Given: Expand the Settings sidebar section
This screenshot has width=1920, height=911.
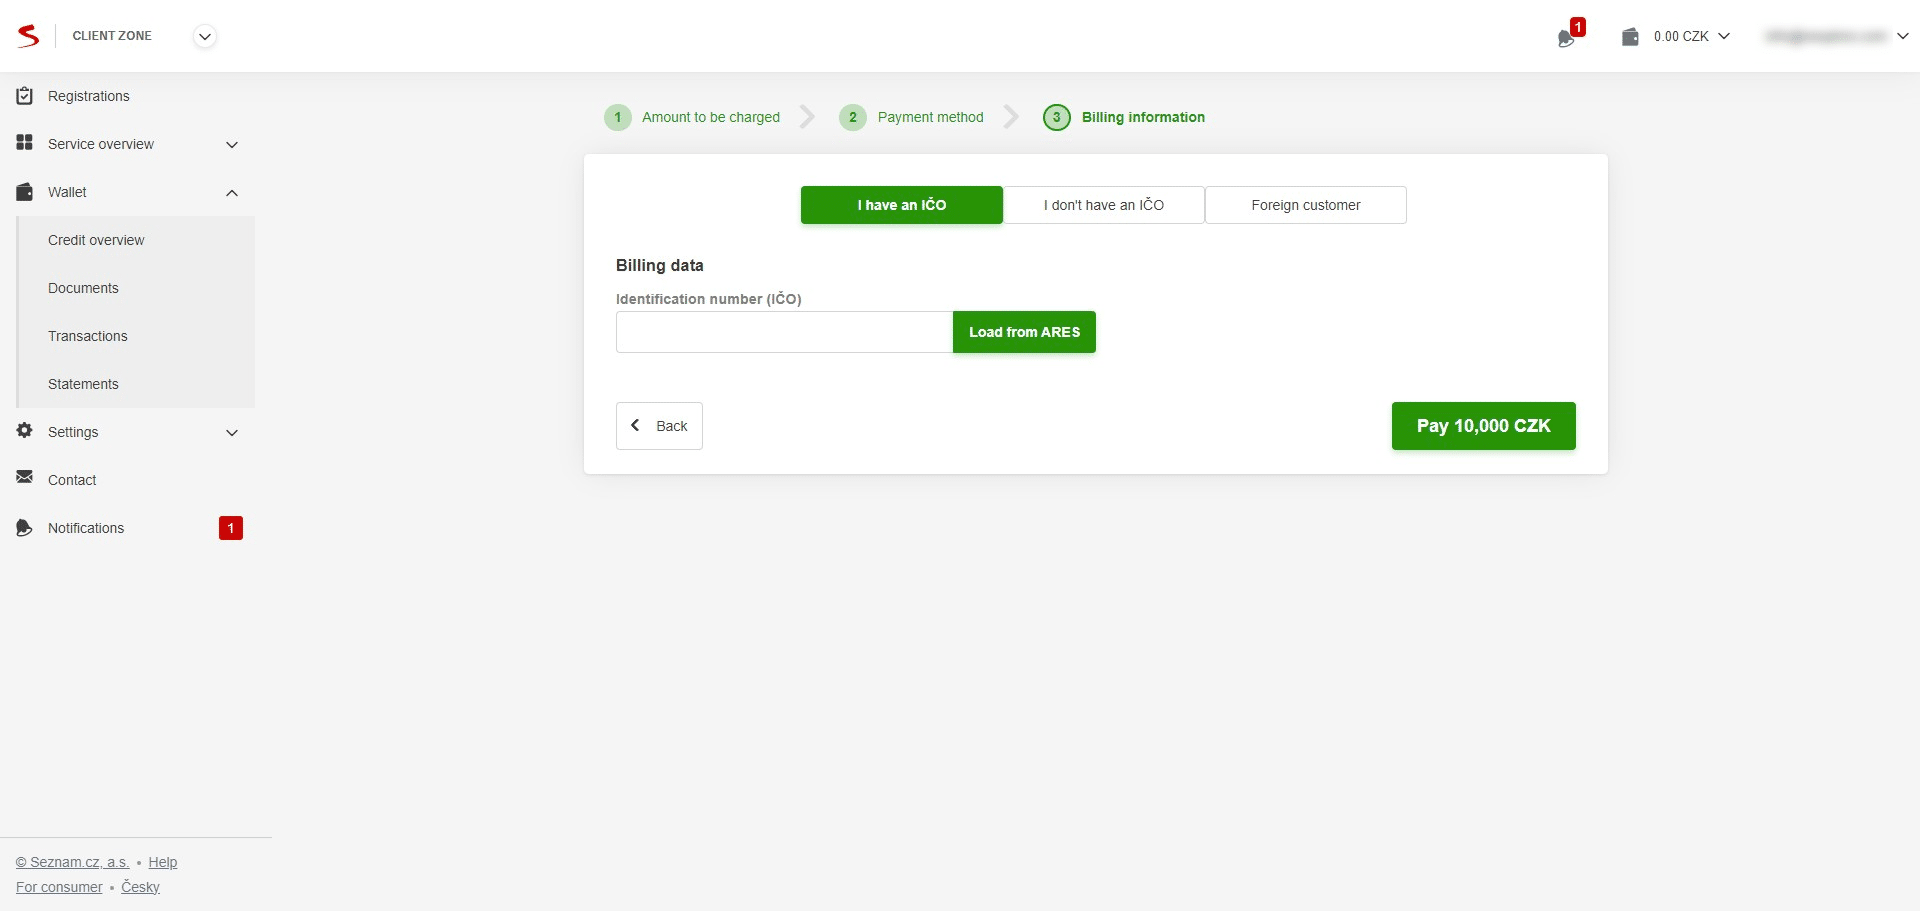Looking at the screenshot, I should [x=231, y=432].
